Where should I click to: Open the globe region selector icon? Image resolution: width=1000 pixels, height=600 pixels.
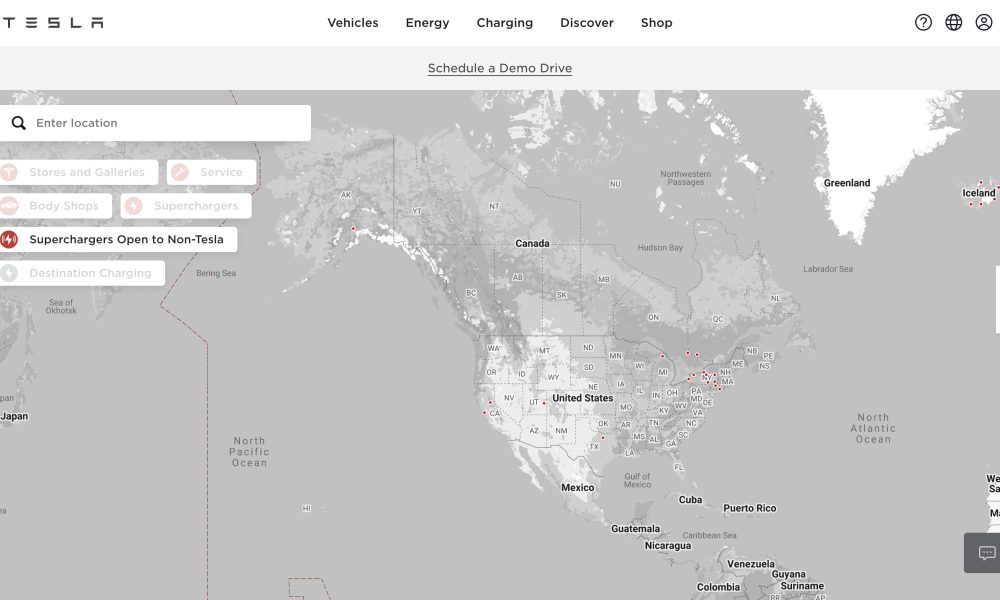point(953,23)
